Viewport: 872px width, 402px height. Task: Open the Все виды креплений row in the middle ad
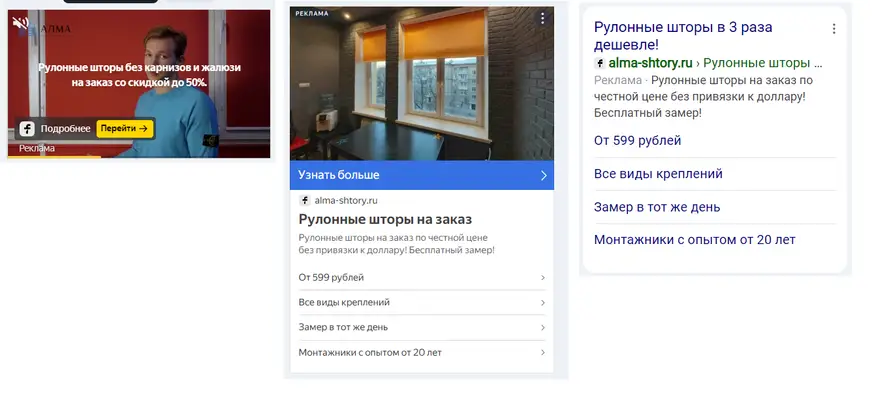pyautogui.click(x=422, y=302)
